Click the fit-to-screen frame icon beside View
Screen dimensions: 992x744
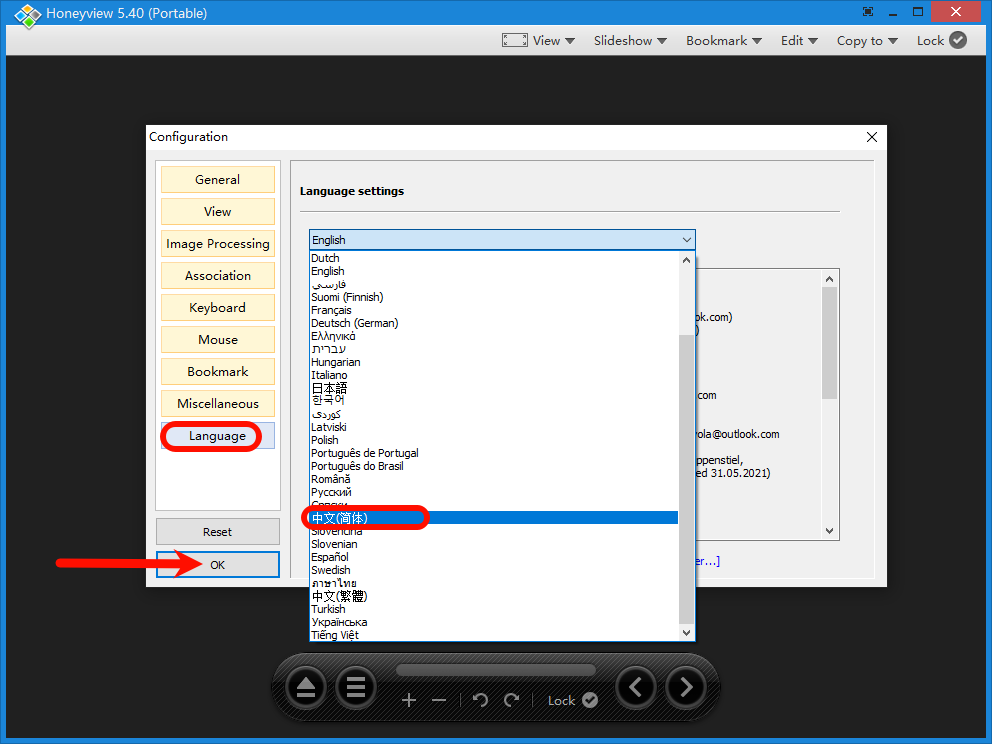[x=514, y=40]
